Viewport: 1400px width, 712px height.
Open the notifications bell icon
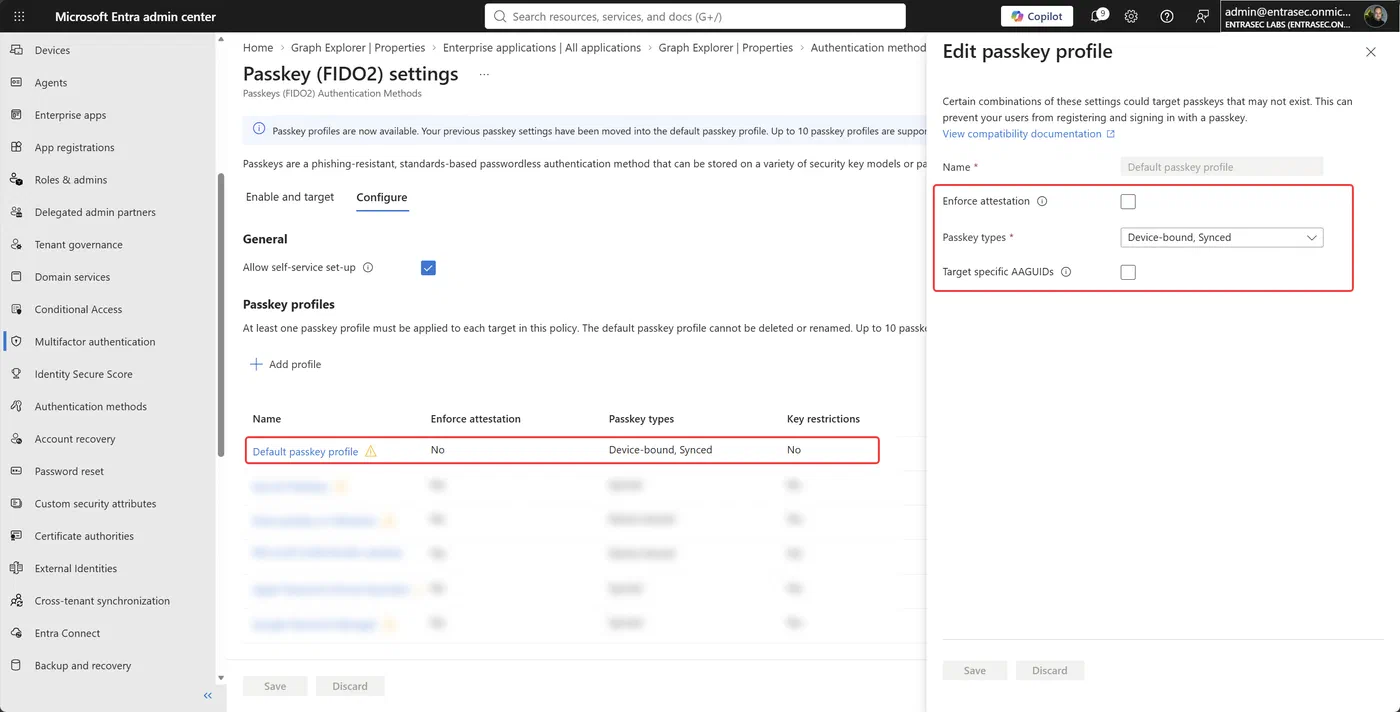[1097, 16]
